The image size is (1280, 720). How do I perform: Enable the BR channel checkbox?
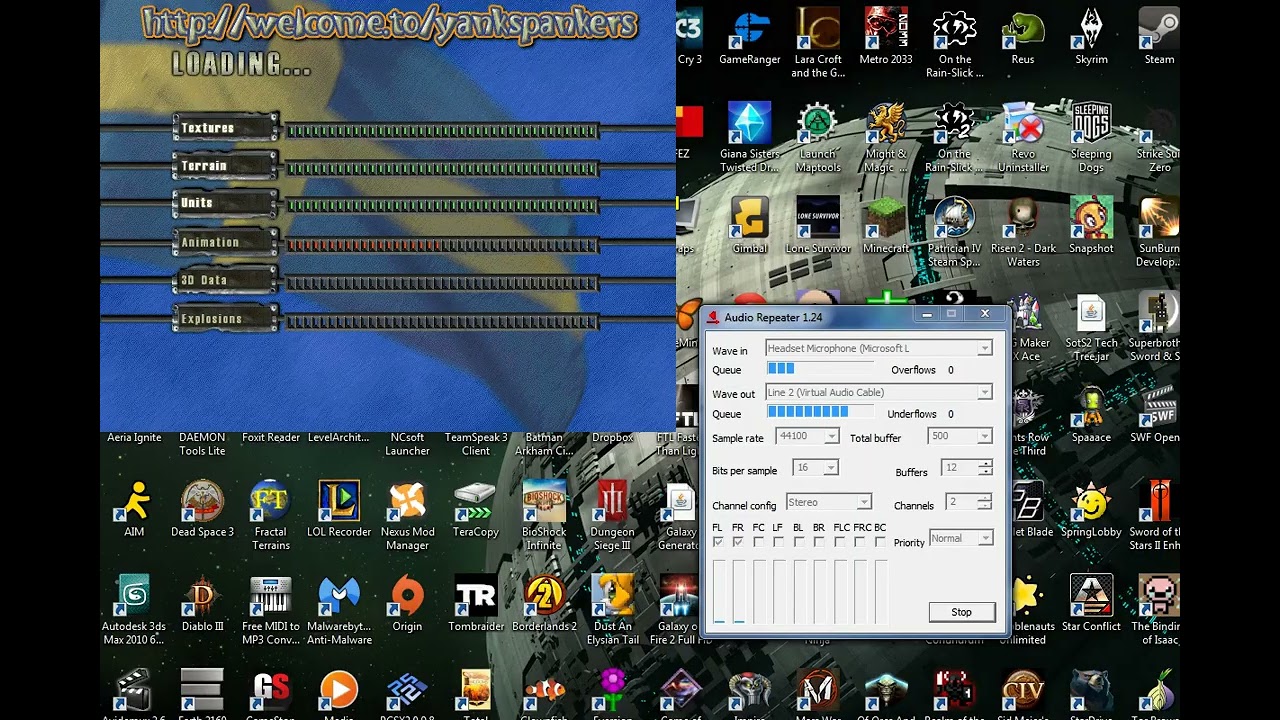(x=819, y=541)
